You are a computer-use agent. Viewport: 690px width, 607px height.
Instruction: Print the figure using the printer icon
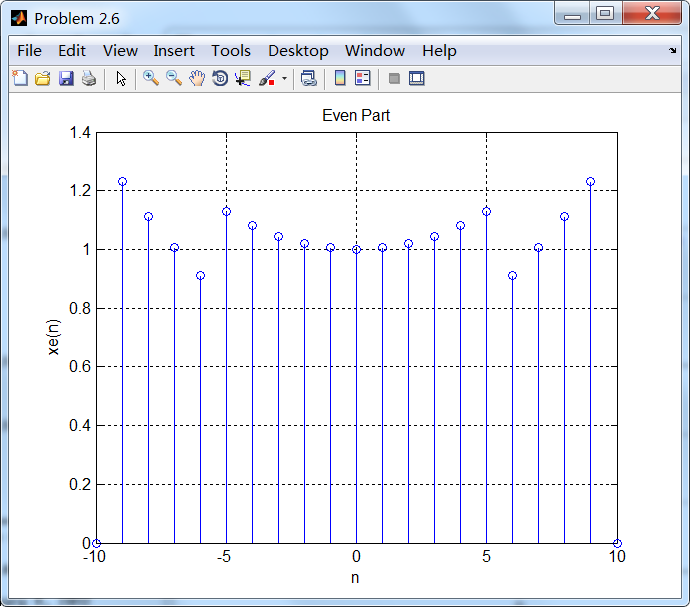[x=89, y=78]
